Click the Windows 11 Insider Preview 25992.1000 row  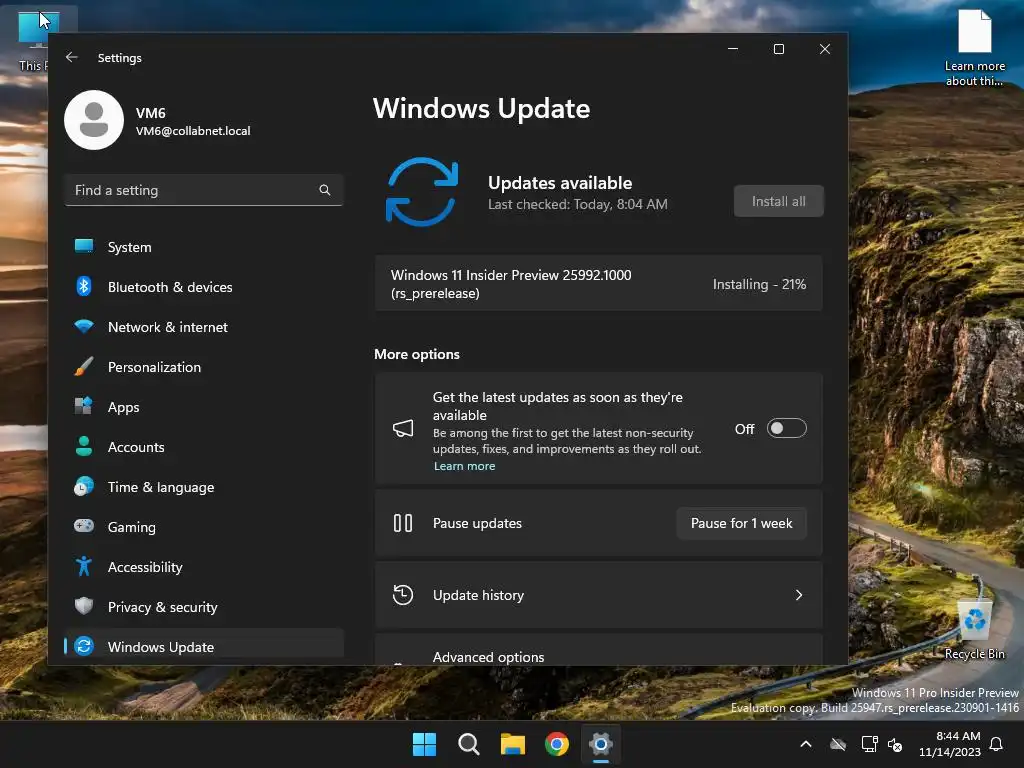point(598,284)
